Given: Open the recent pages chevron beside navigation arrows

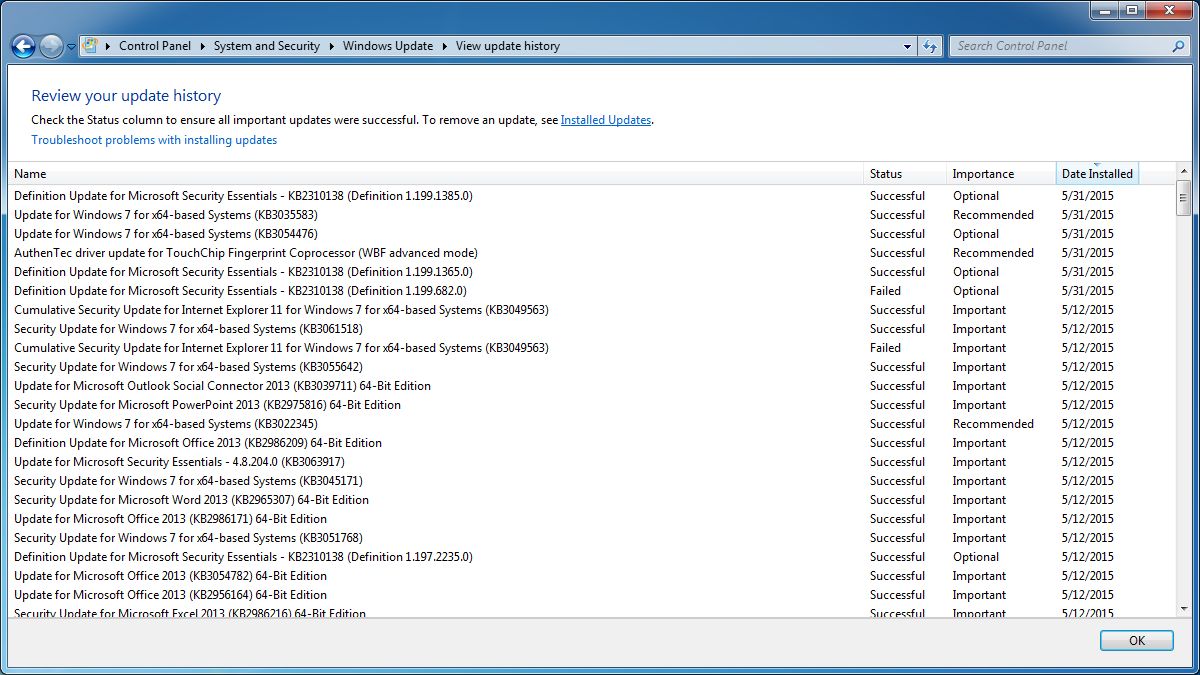Looking at the screenshot, I should 69,45.
